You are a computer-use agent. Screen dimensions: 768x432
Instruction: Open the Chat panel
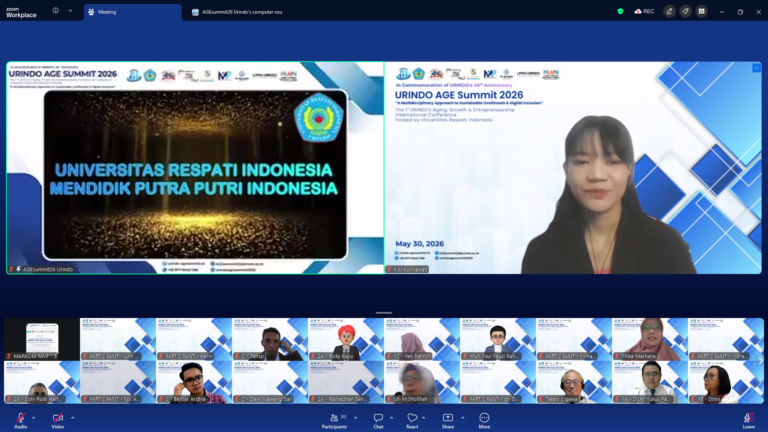[378, 420]
